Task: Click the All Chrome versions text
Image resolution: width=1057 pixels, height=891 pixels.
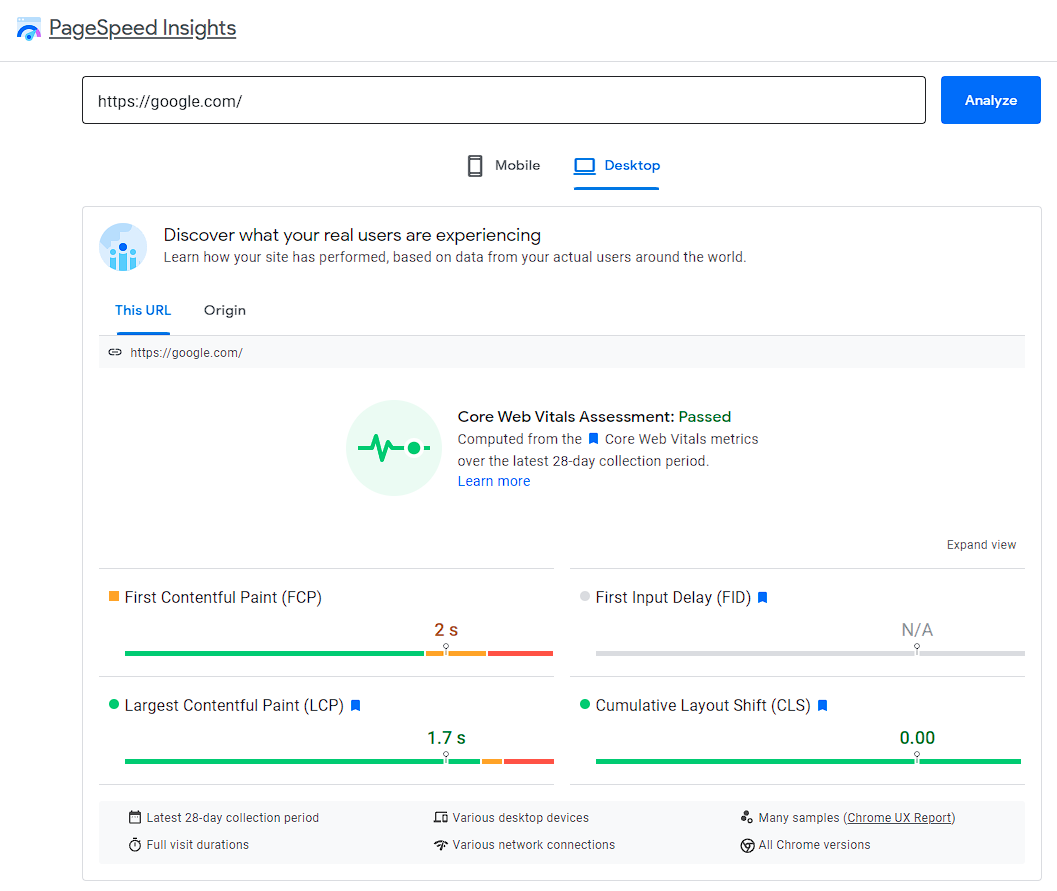Action: click(814, 844)
